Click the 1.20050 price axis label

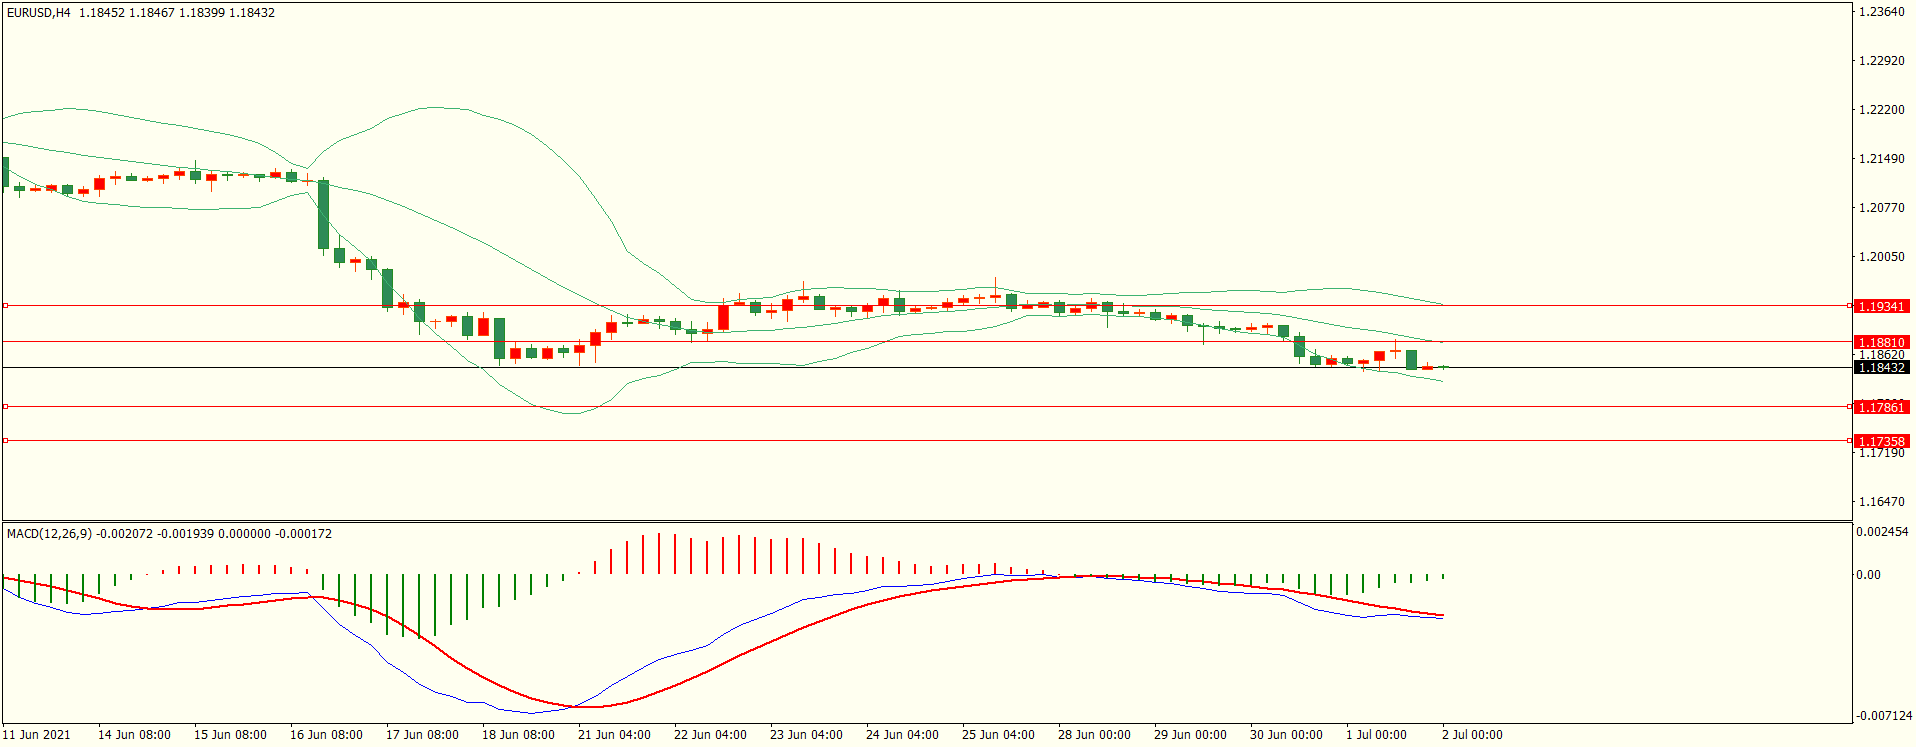pos(1881,257)
